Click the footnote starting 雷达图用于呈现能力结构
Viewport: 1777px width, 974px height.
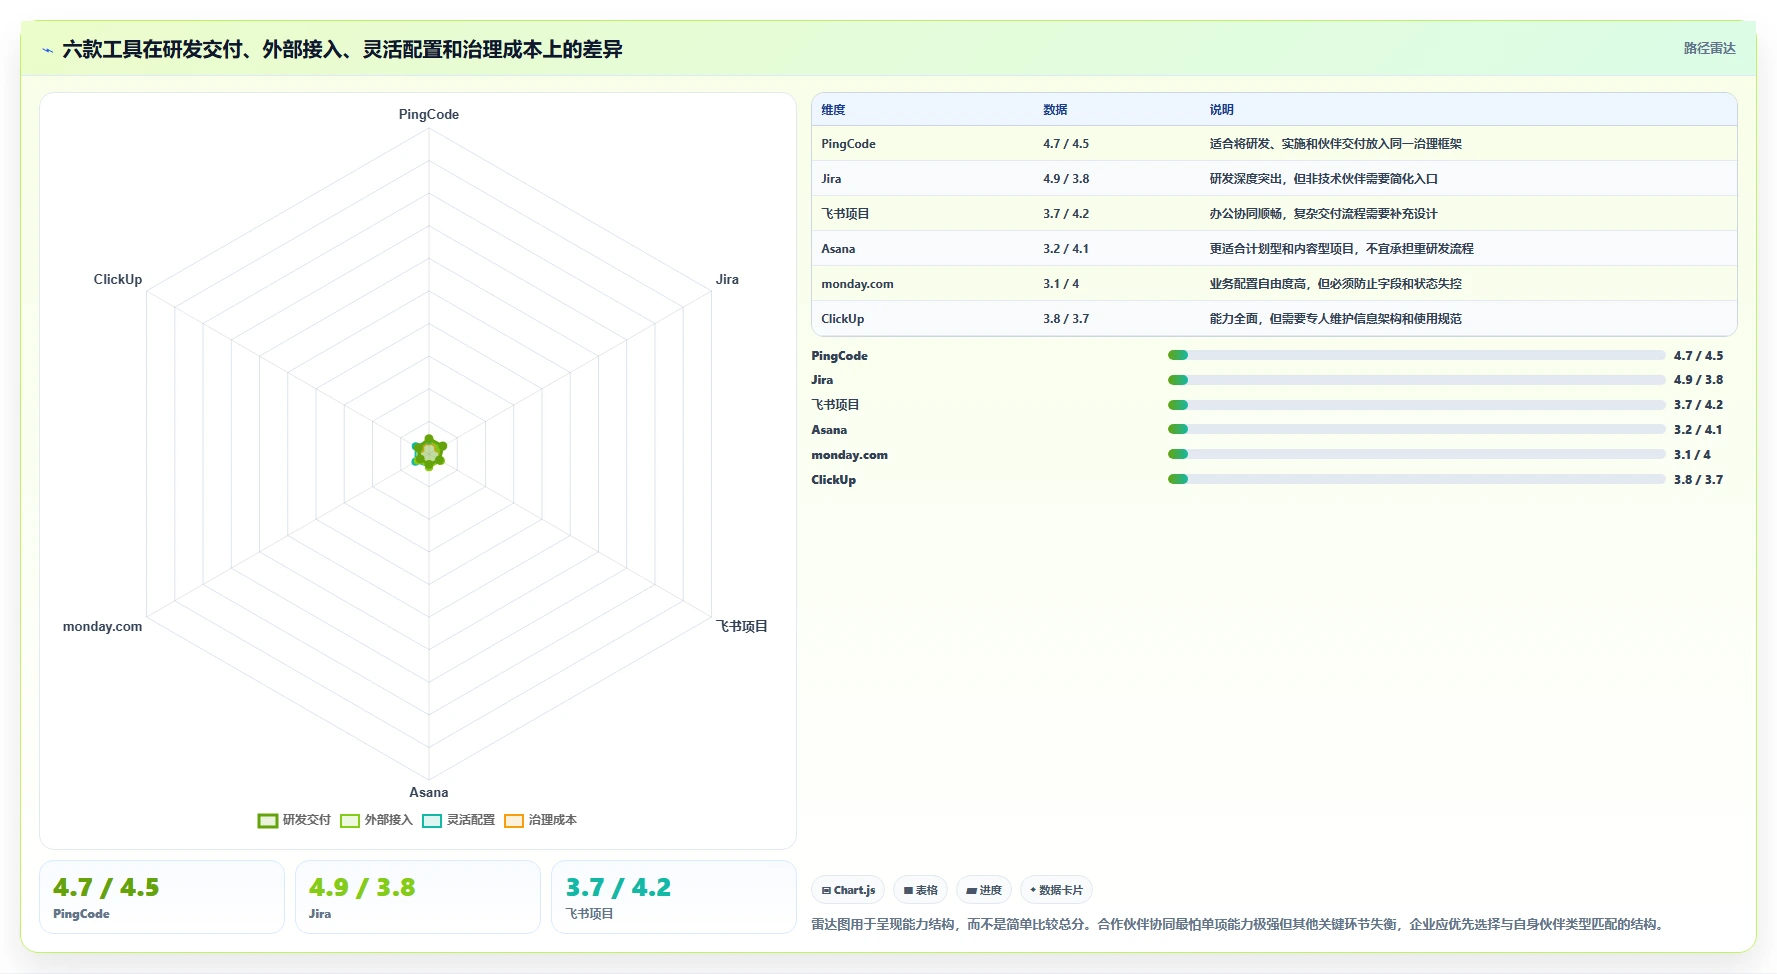pos(1240,924)
